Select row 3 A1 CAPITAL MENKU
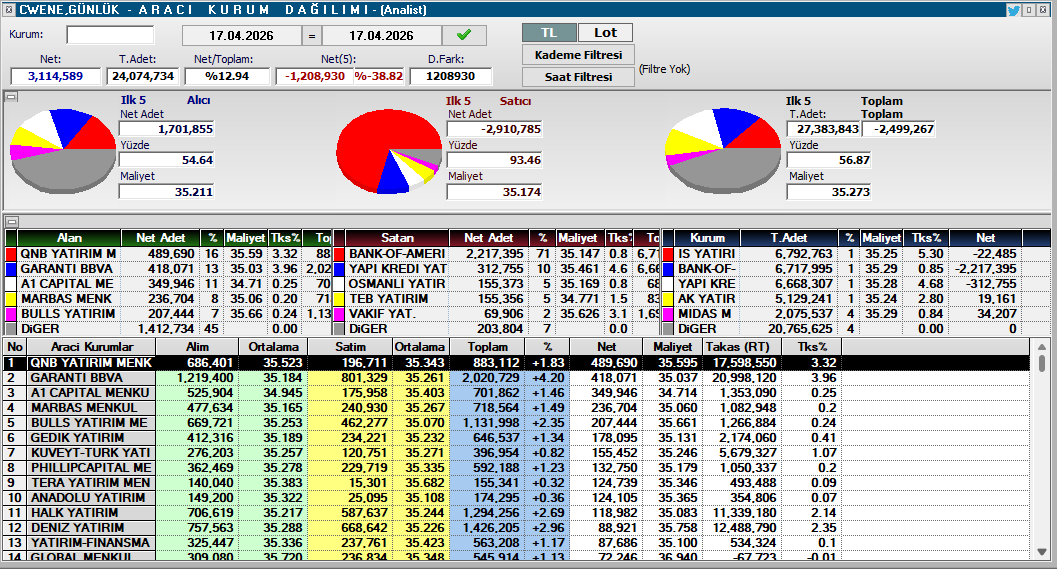1057x569 pixels. coord(516,392)
